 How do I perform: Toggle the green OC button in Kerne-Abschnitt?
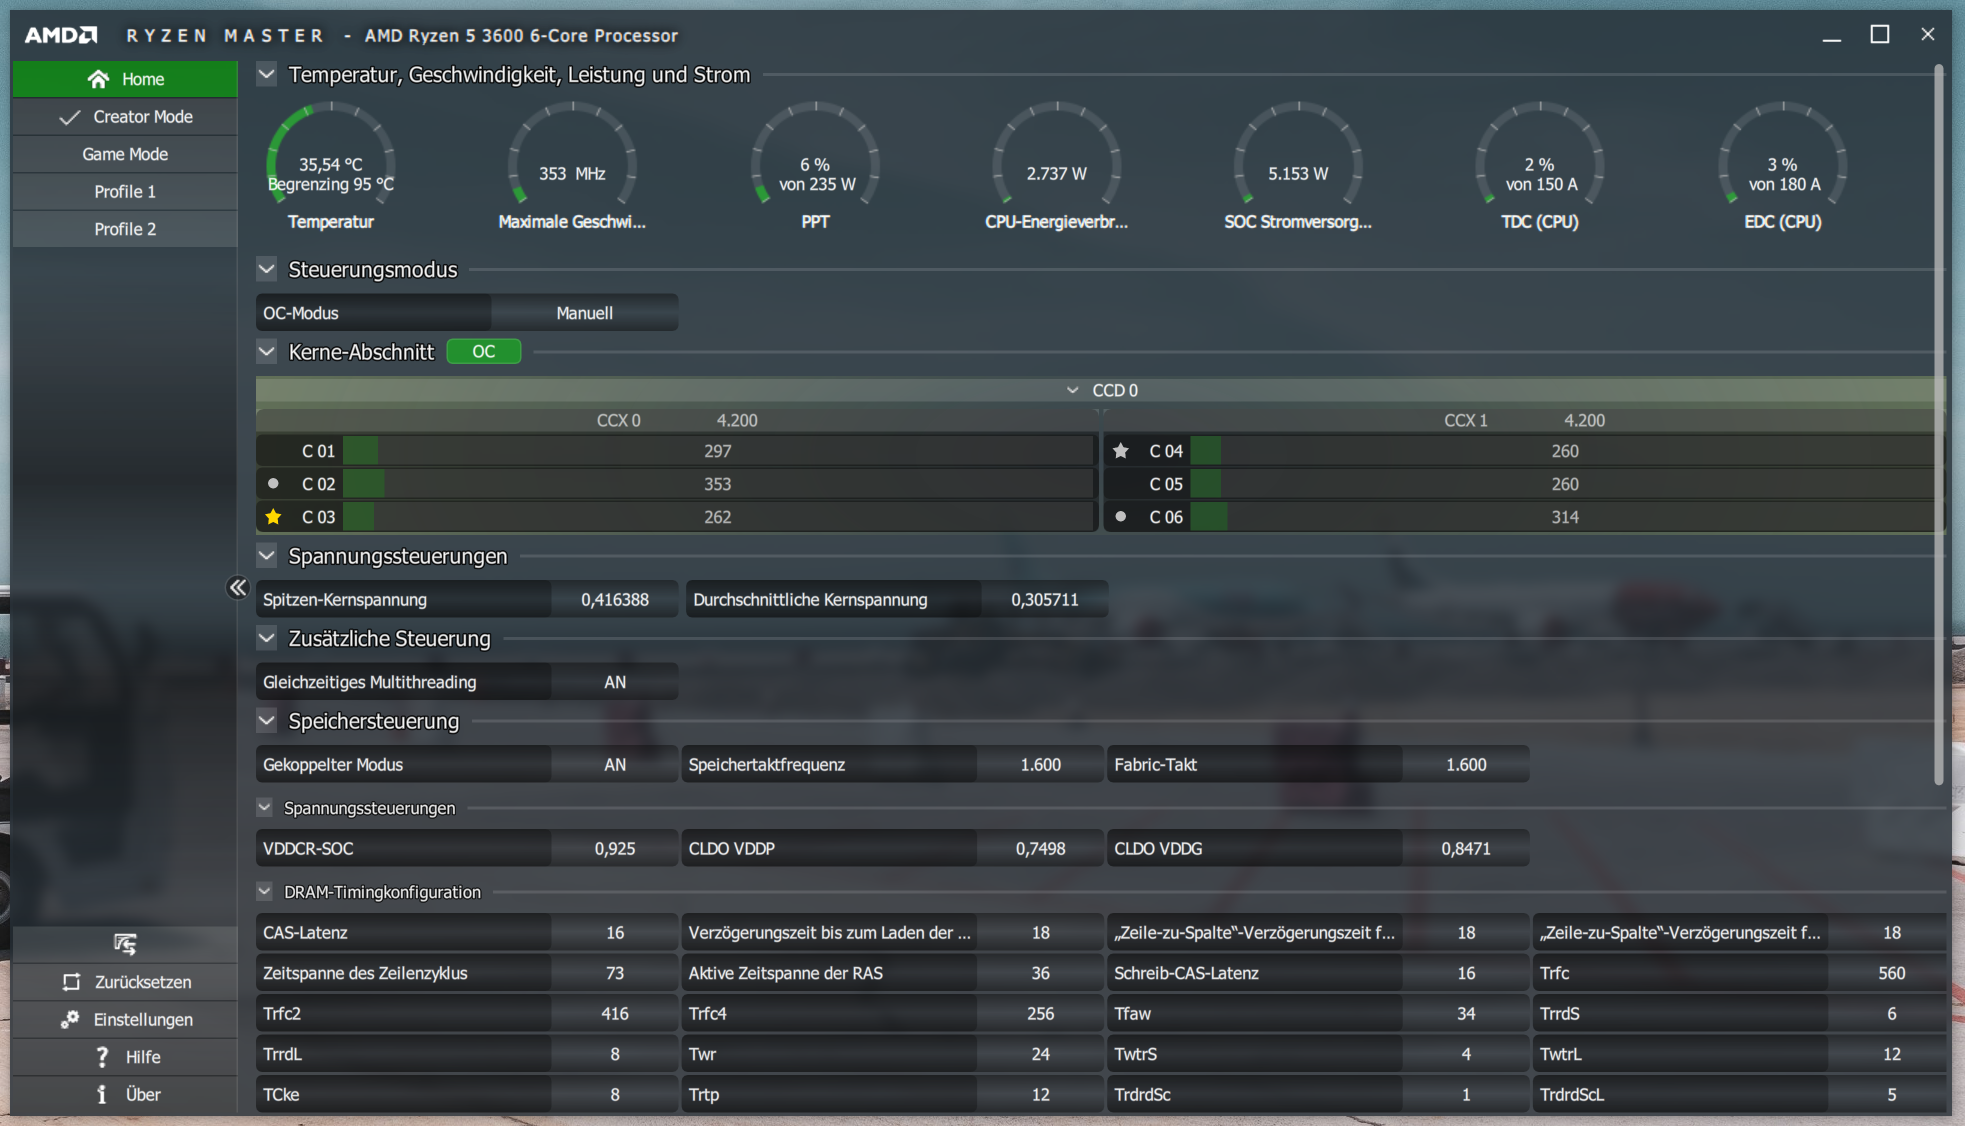pos(483,352)
